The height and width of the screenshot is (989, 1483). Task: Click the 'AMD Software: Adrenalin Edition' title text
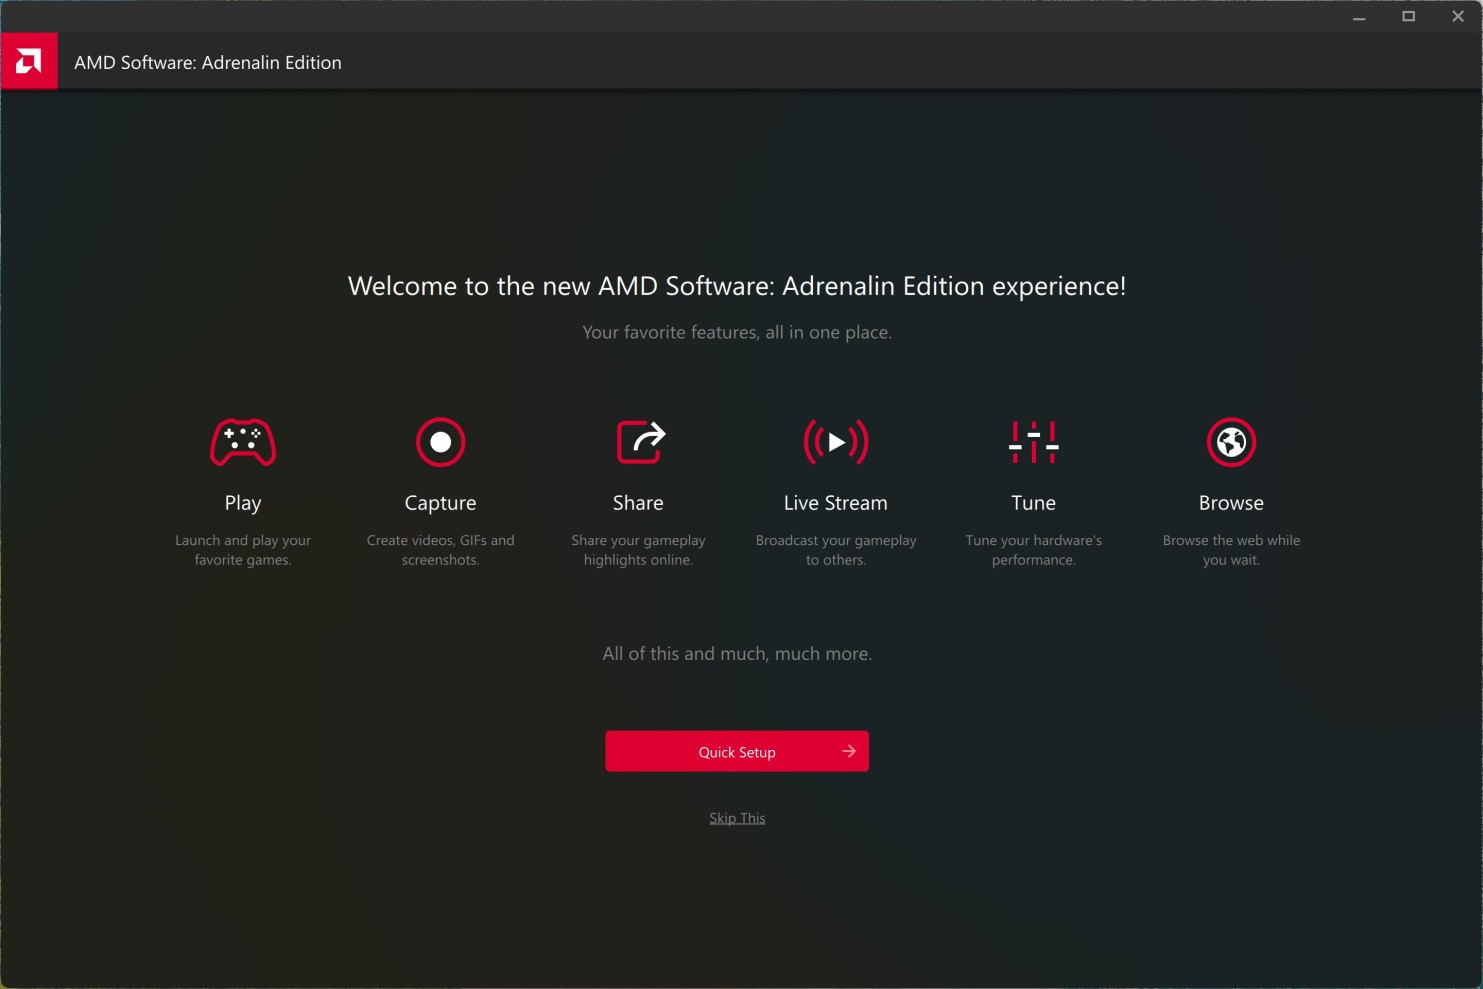tap(207, 62)
